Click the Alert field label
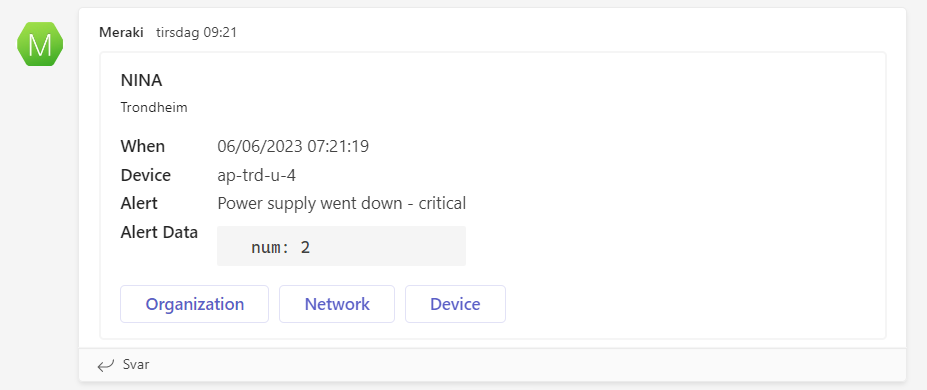Image resolution: width=927 pixels, height=390 pixels. coord(139,203)
